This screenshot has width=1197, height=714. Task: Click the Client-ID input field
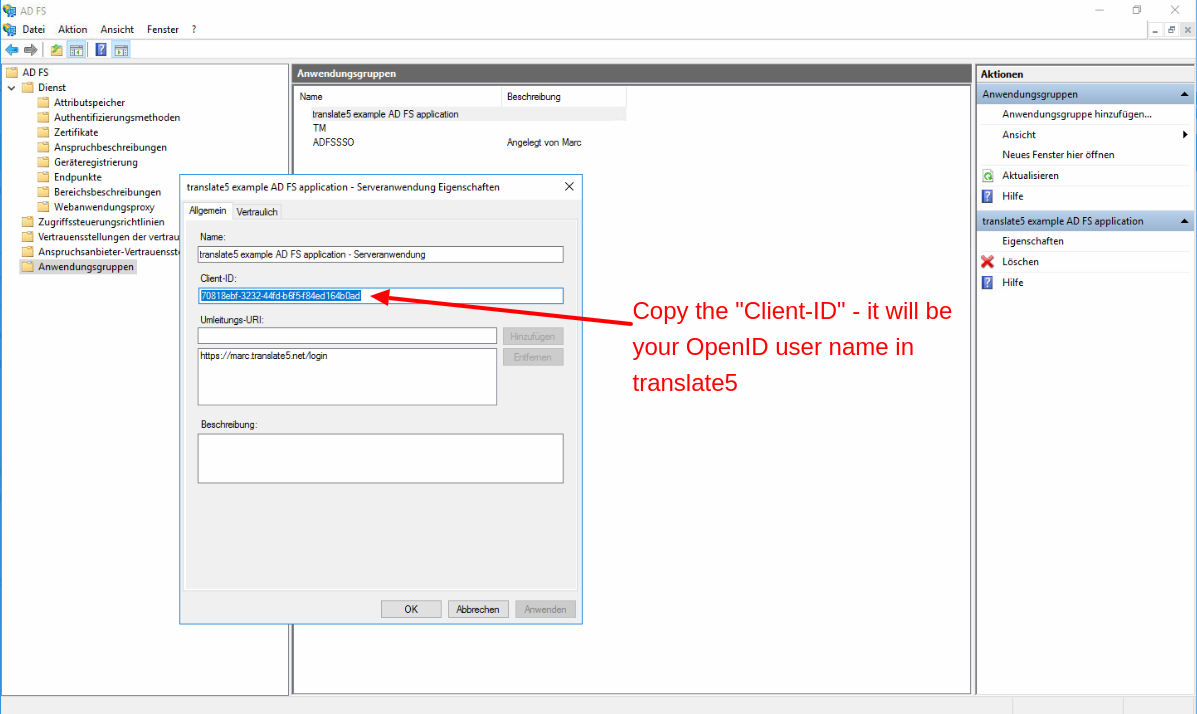point(380,296)
